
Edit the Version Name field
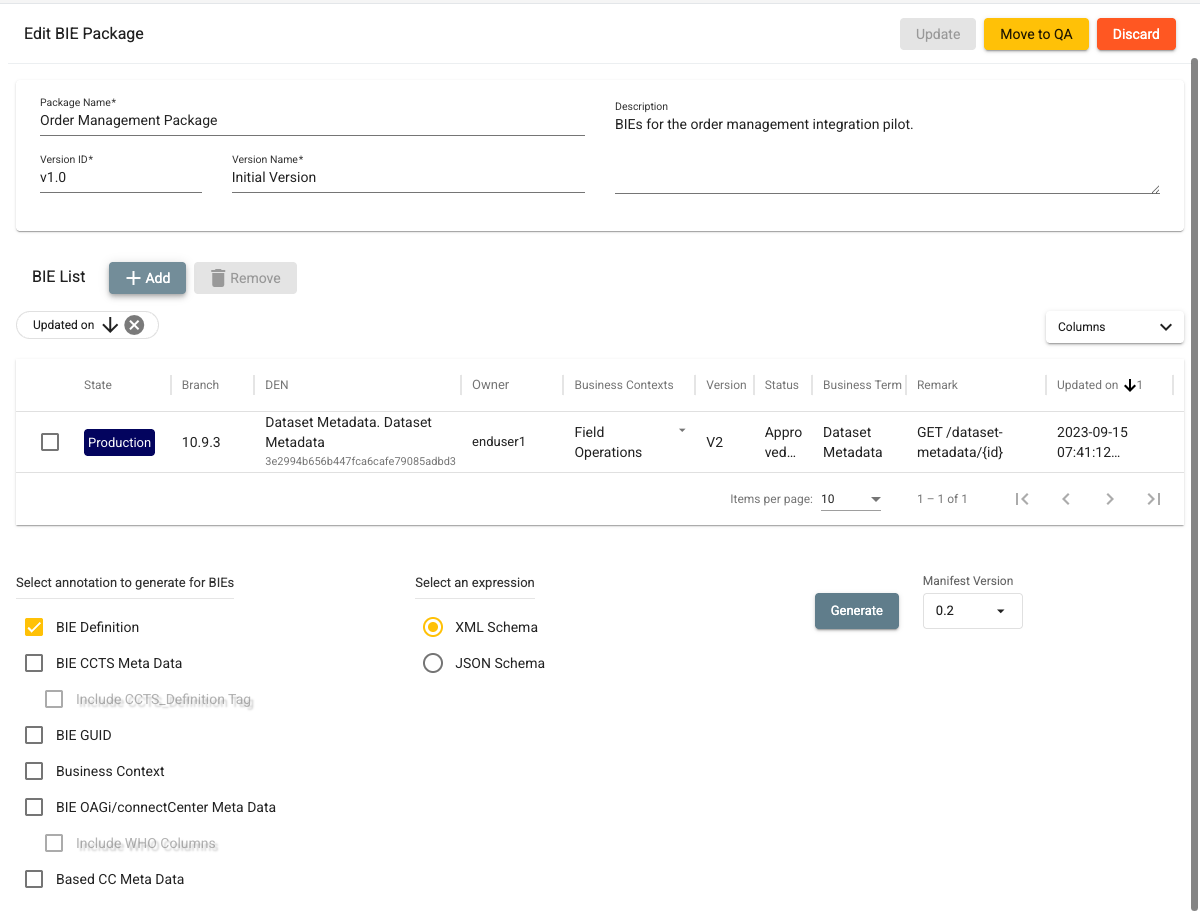[x=408, y=178]
